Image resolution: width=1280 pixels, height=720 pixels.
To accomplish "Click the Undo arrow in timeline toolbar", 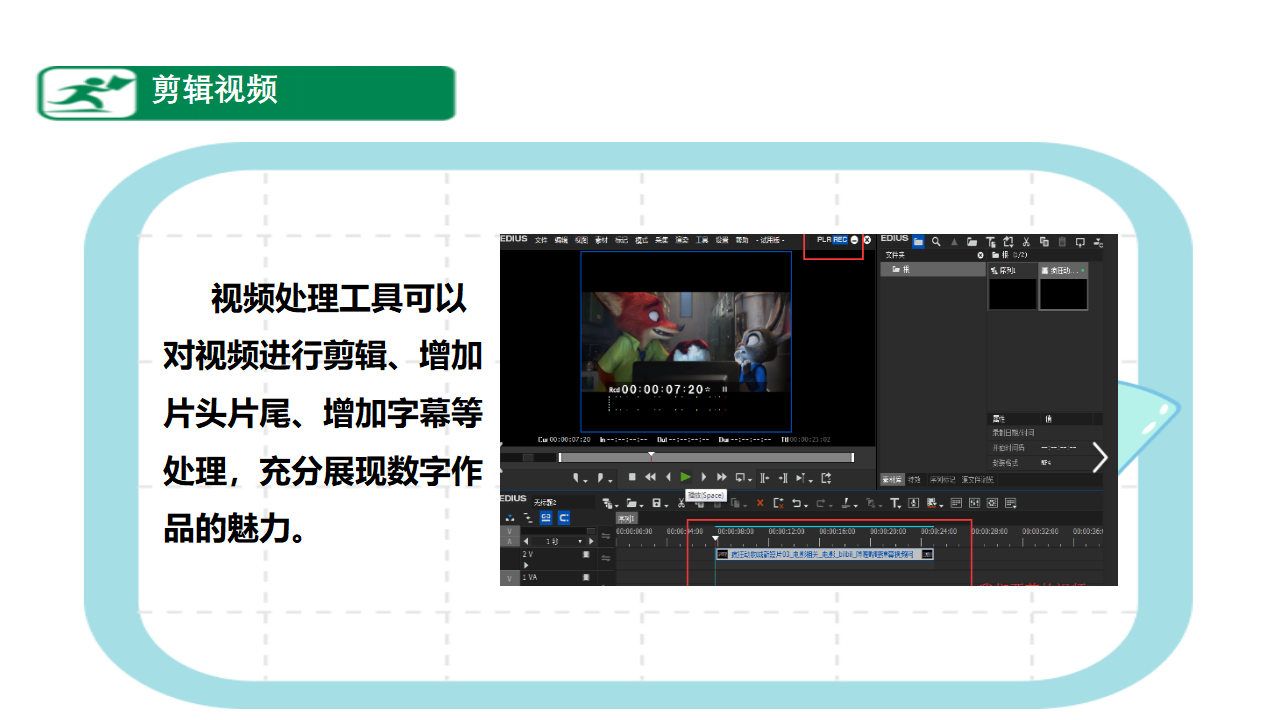I will tap(798, 503).
